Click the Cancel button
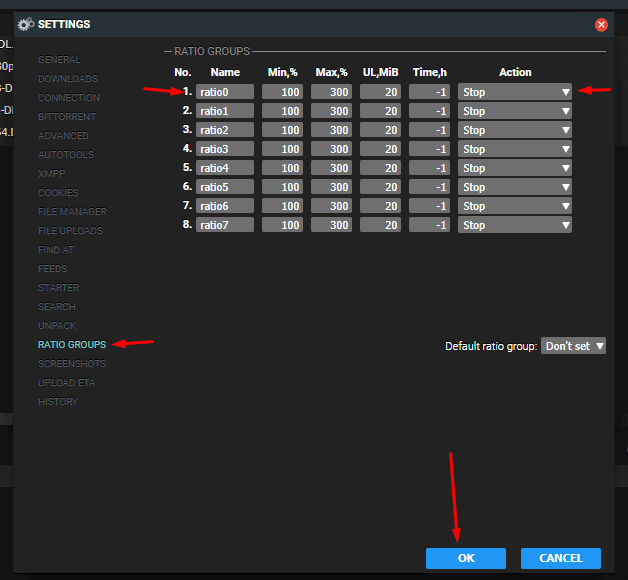628x580 pixels. click(x=560, y=558)
